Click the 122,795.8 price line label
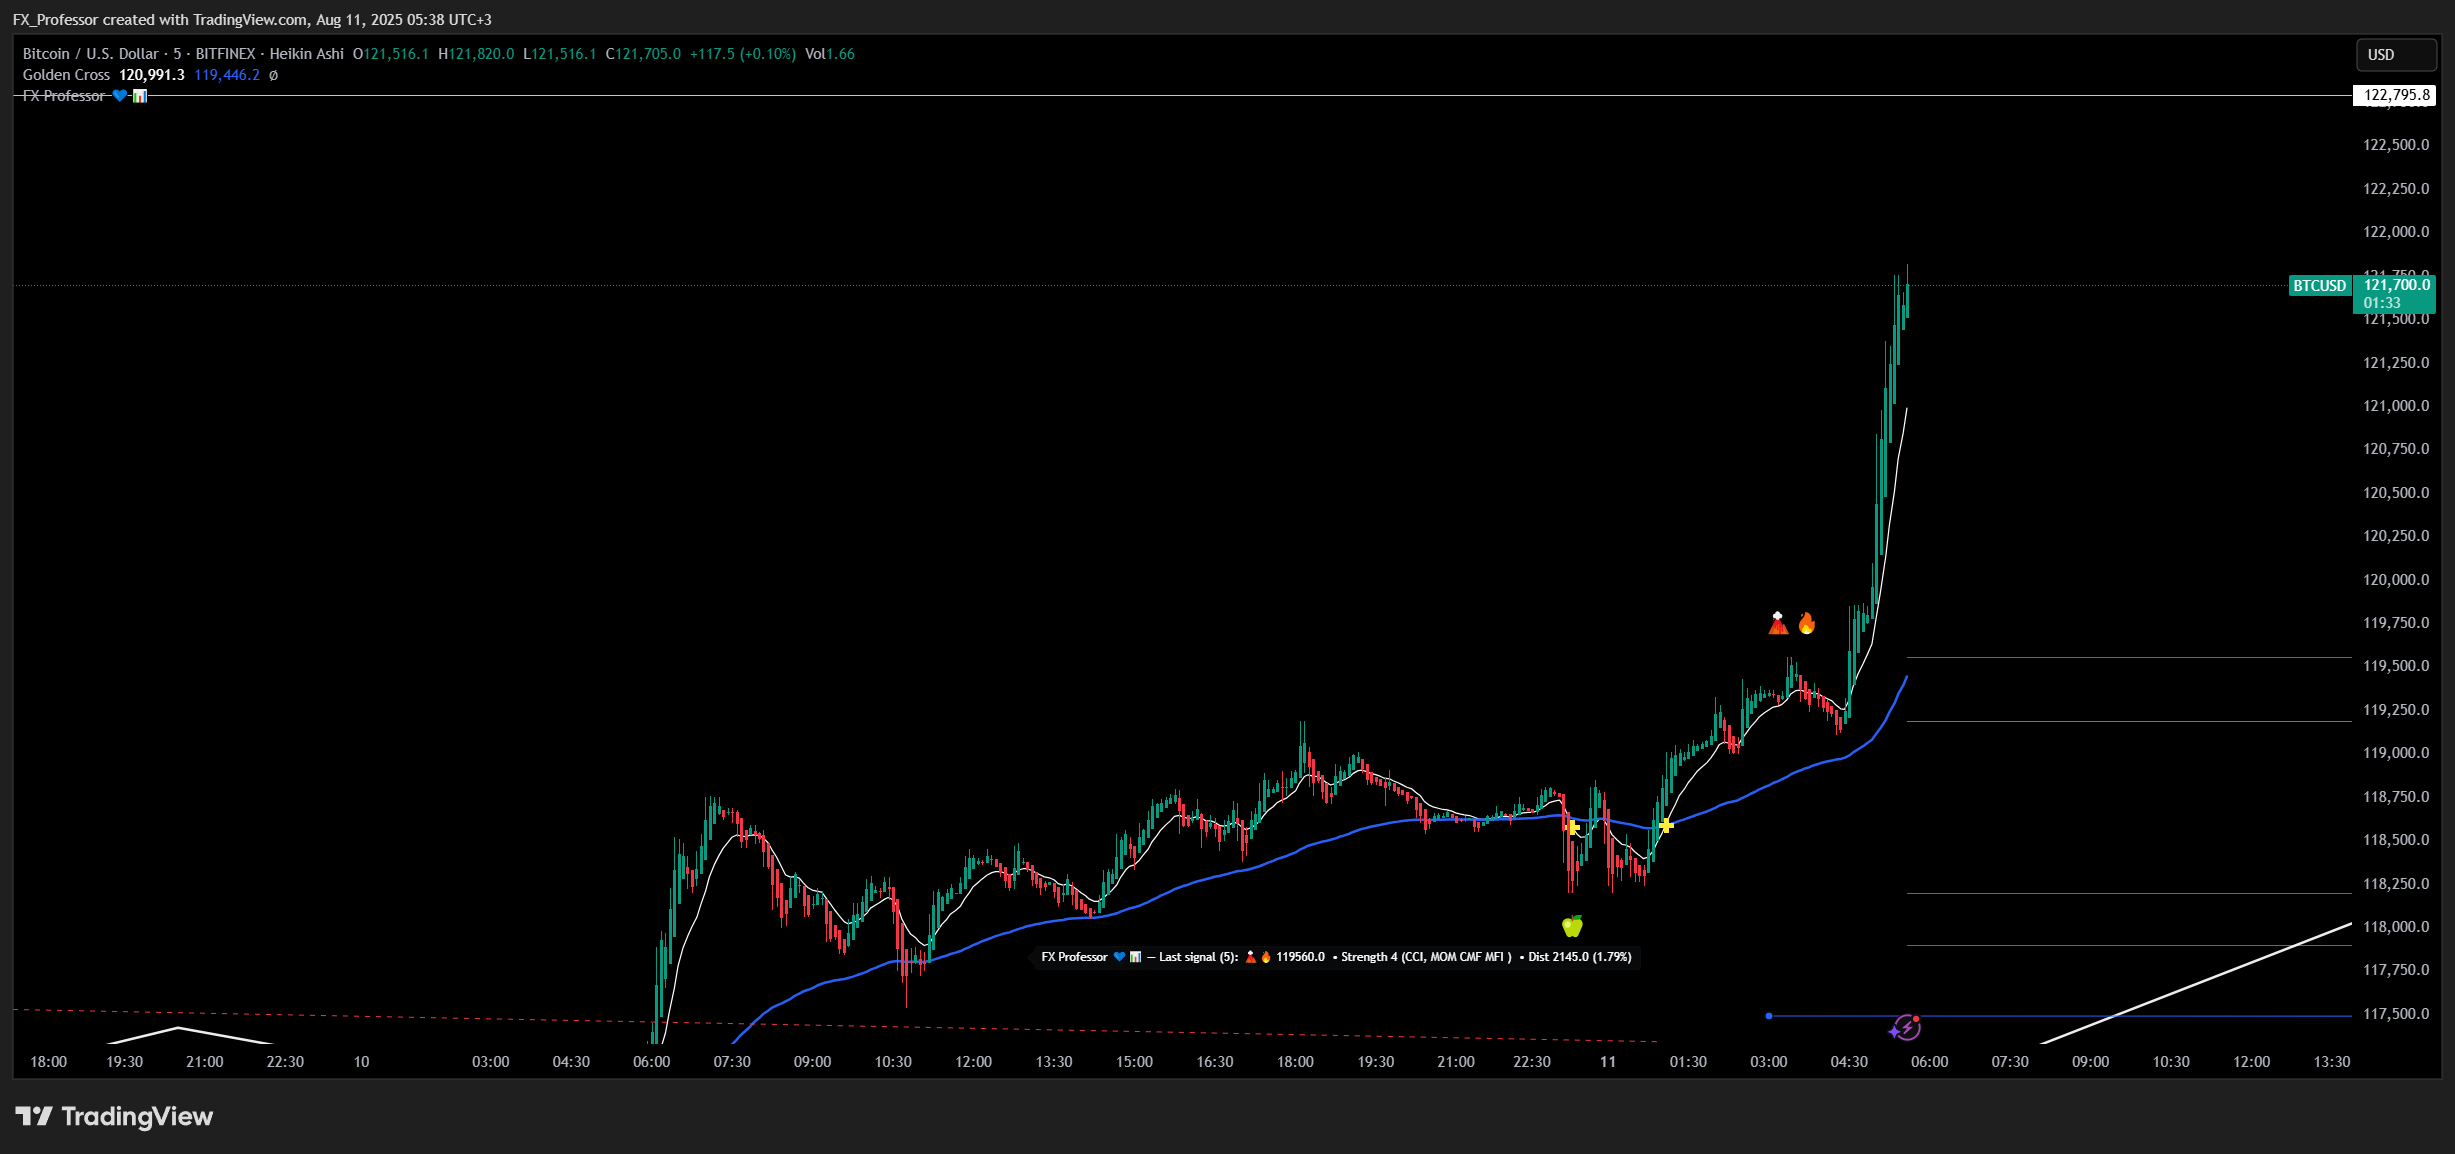 (x=2394, y=95)
